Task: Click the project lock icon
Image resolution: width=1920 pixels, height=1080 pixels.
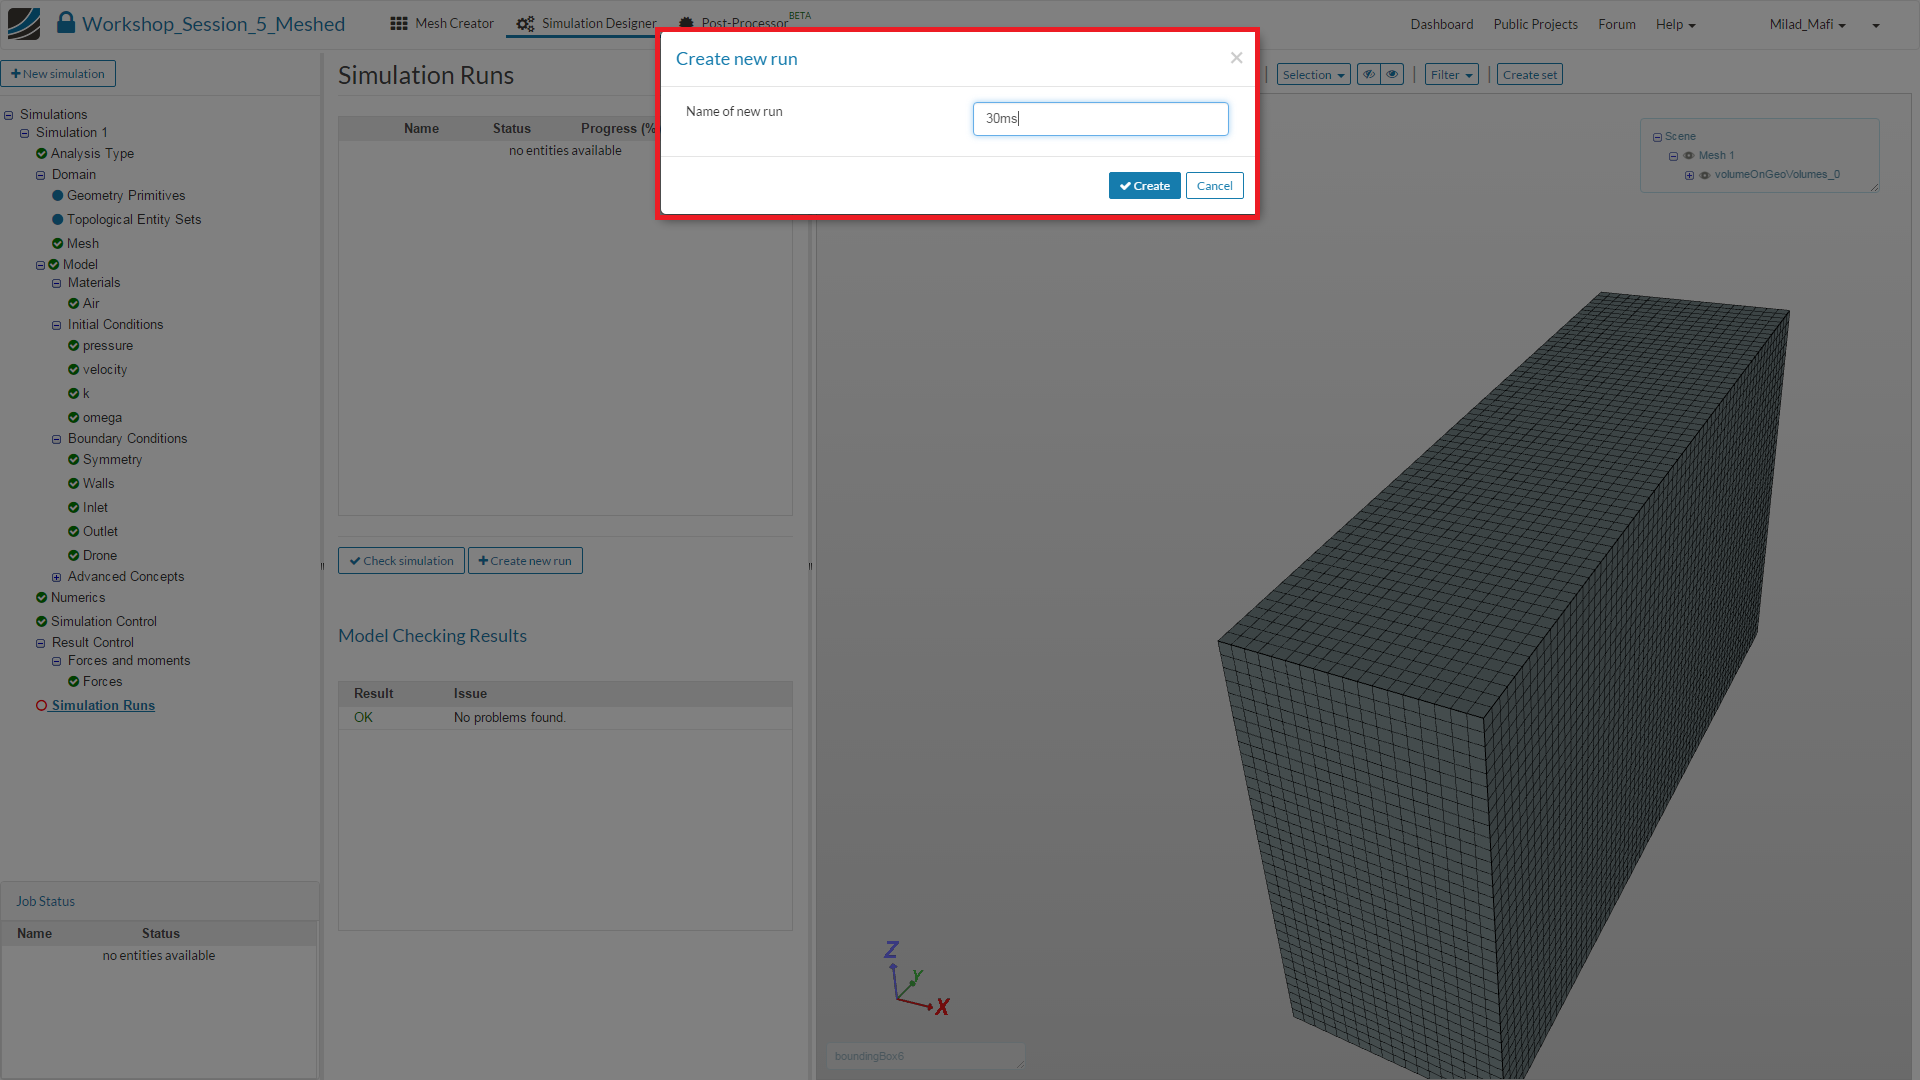Action: pos(66,22)
